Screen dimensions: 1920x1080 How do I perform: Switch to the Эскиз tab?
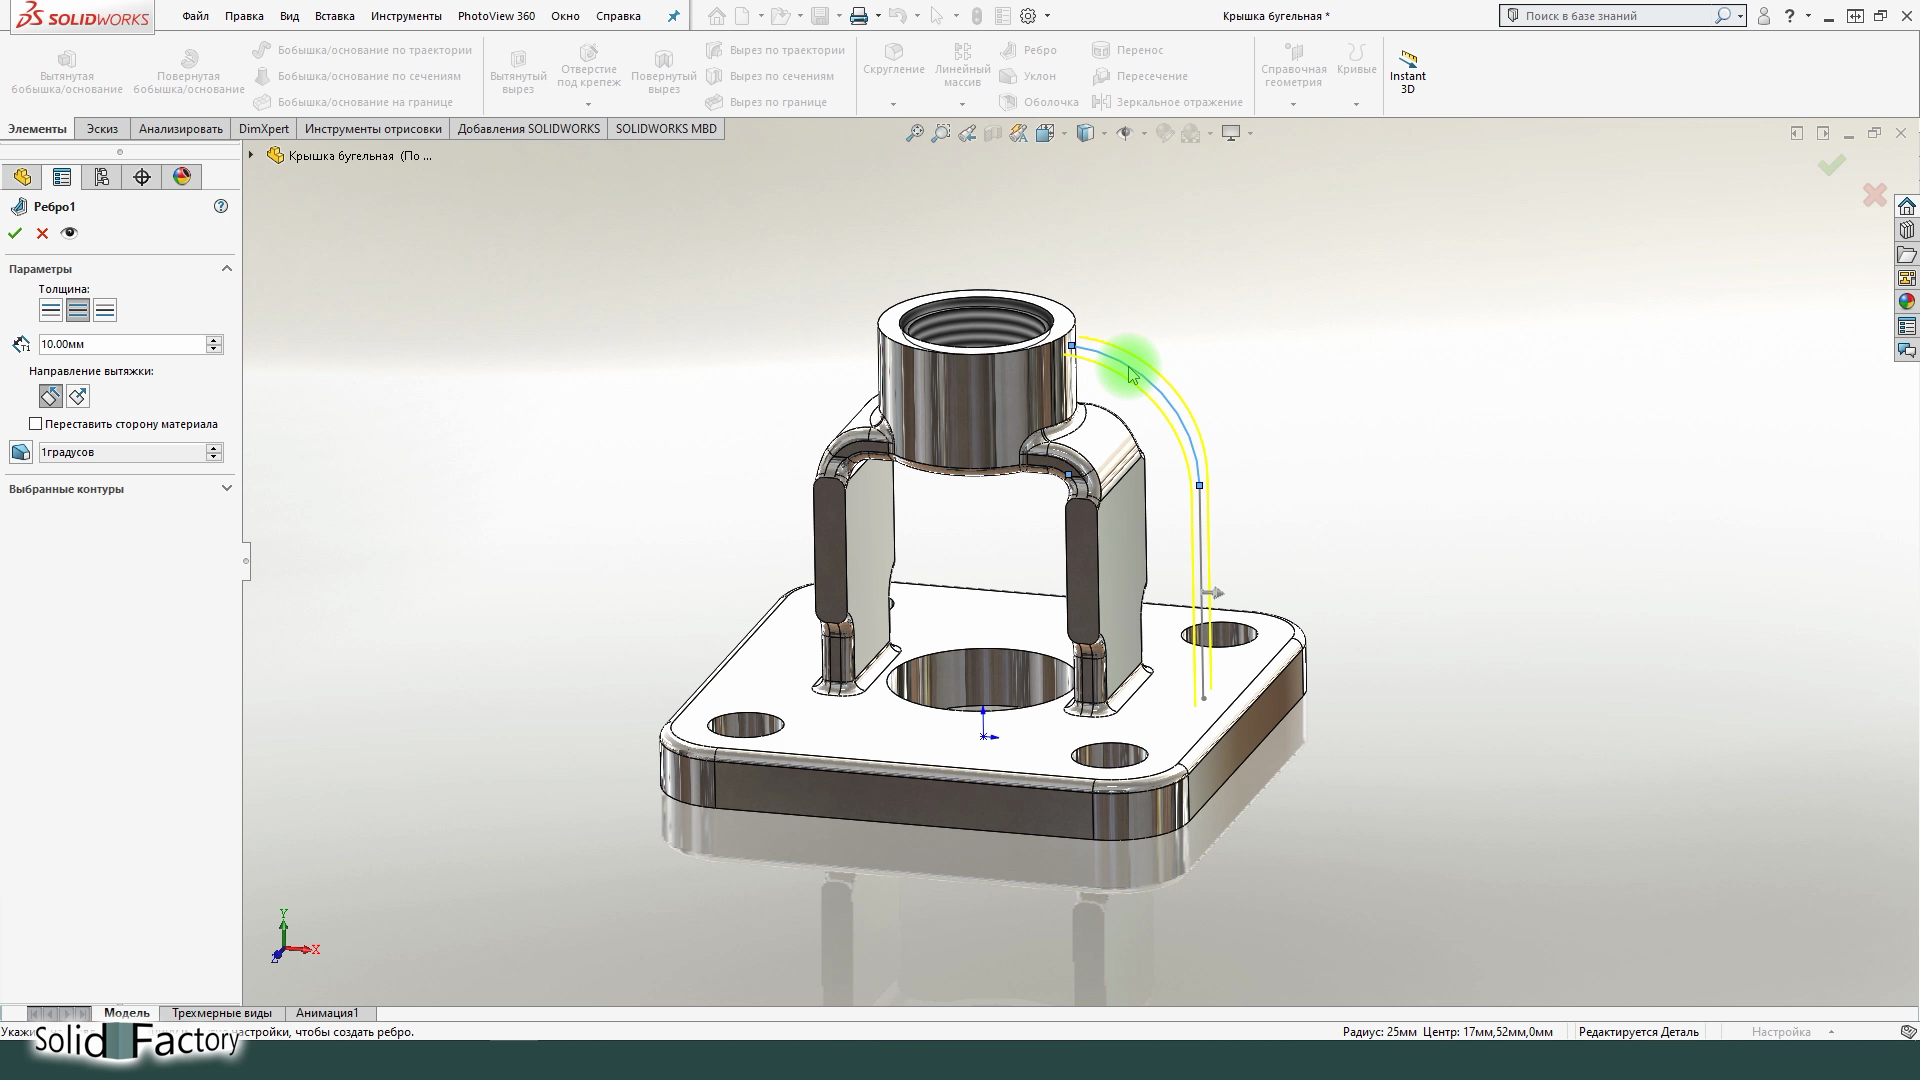[x=101, y=128]
